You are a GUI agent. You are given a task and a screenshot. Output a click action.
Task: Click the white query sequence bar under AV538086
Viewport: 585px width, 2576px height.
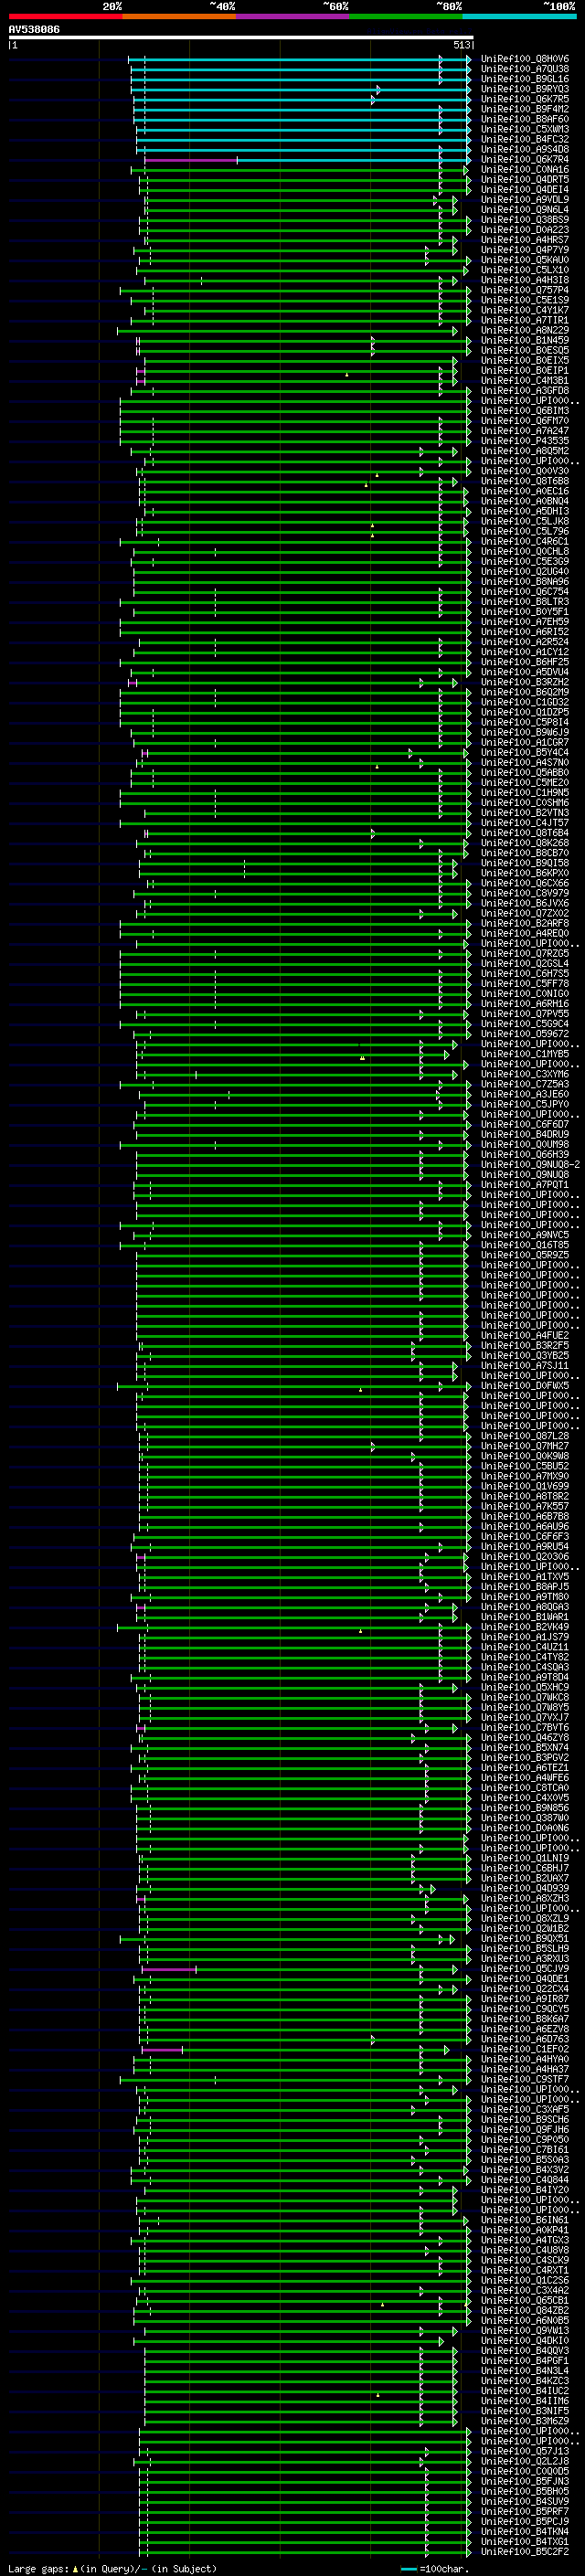coord(241,37)
